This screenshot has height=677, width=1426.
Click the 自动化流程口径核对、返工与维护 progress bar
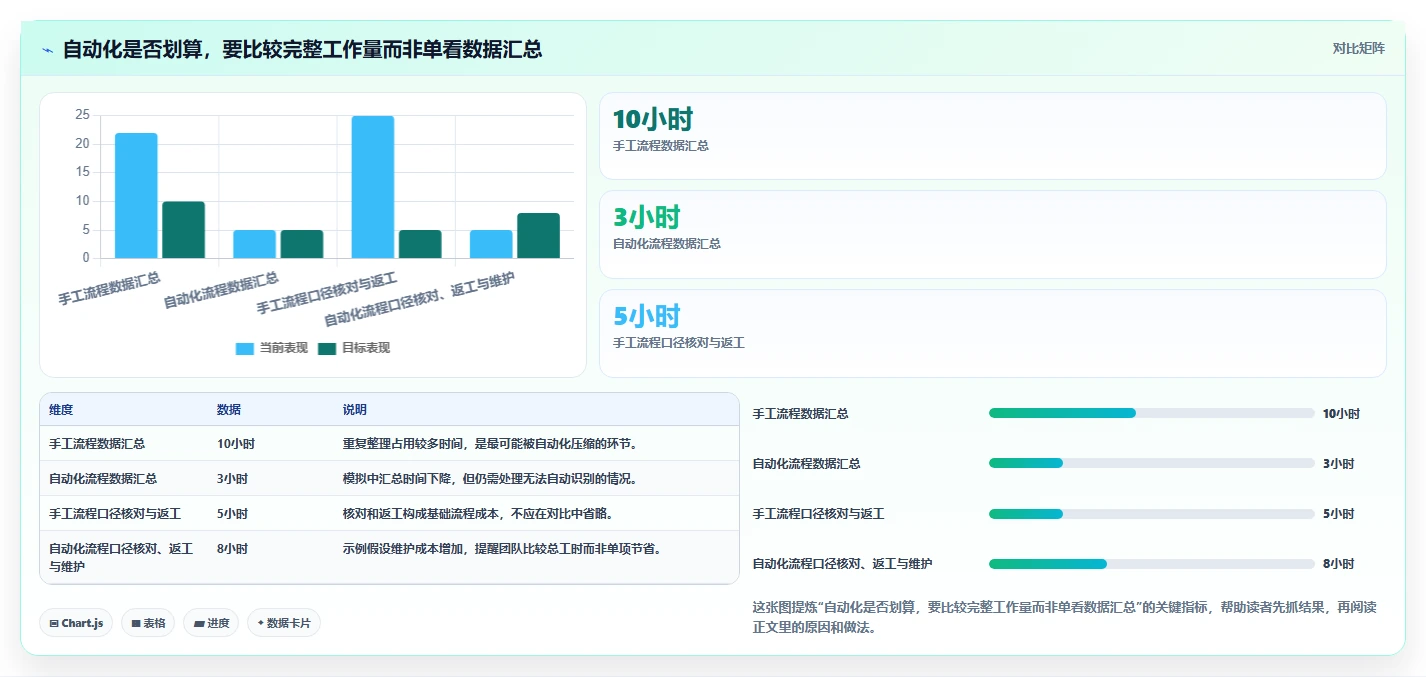[x=1151, y=564]
